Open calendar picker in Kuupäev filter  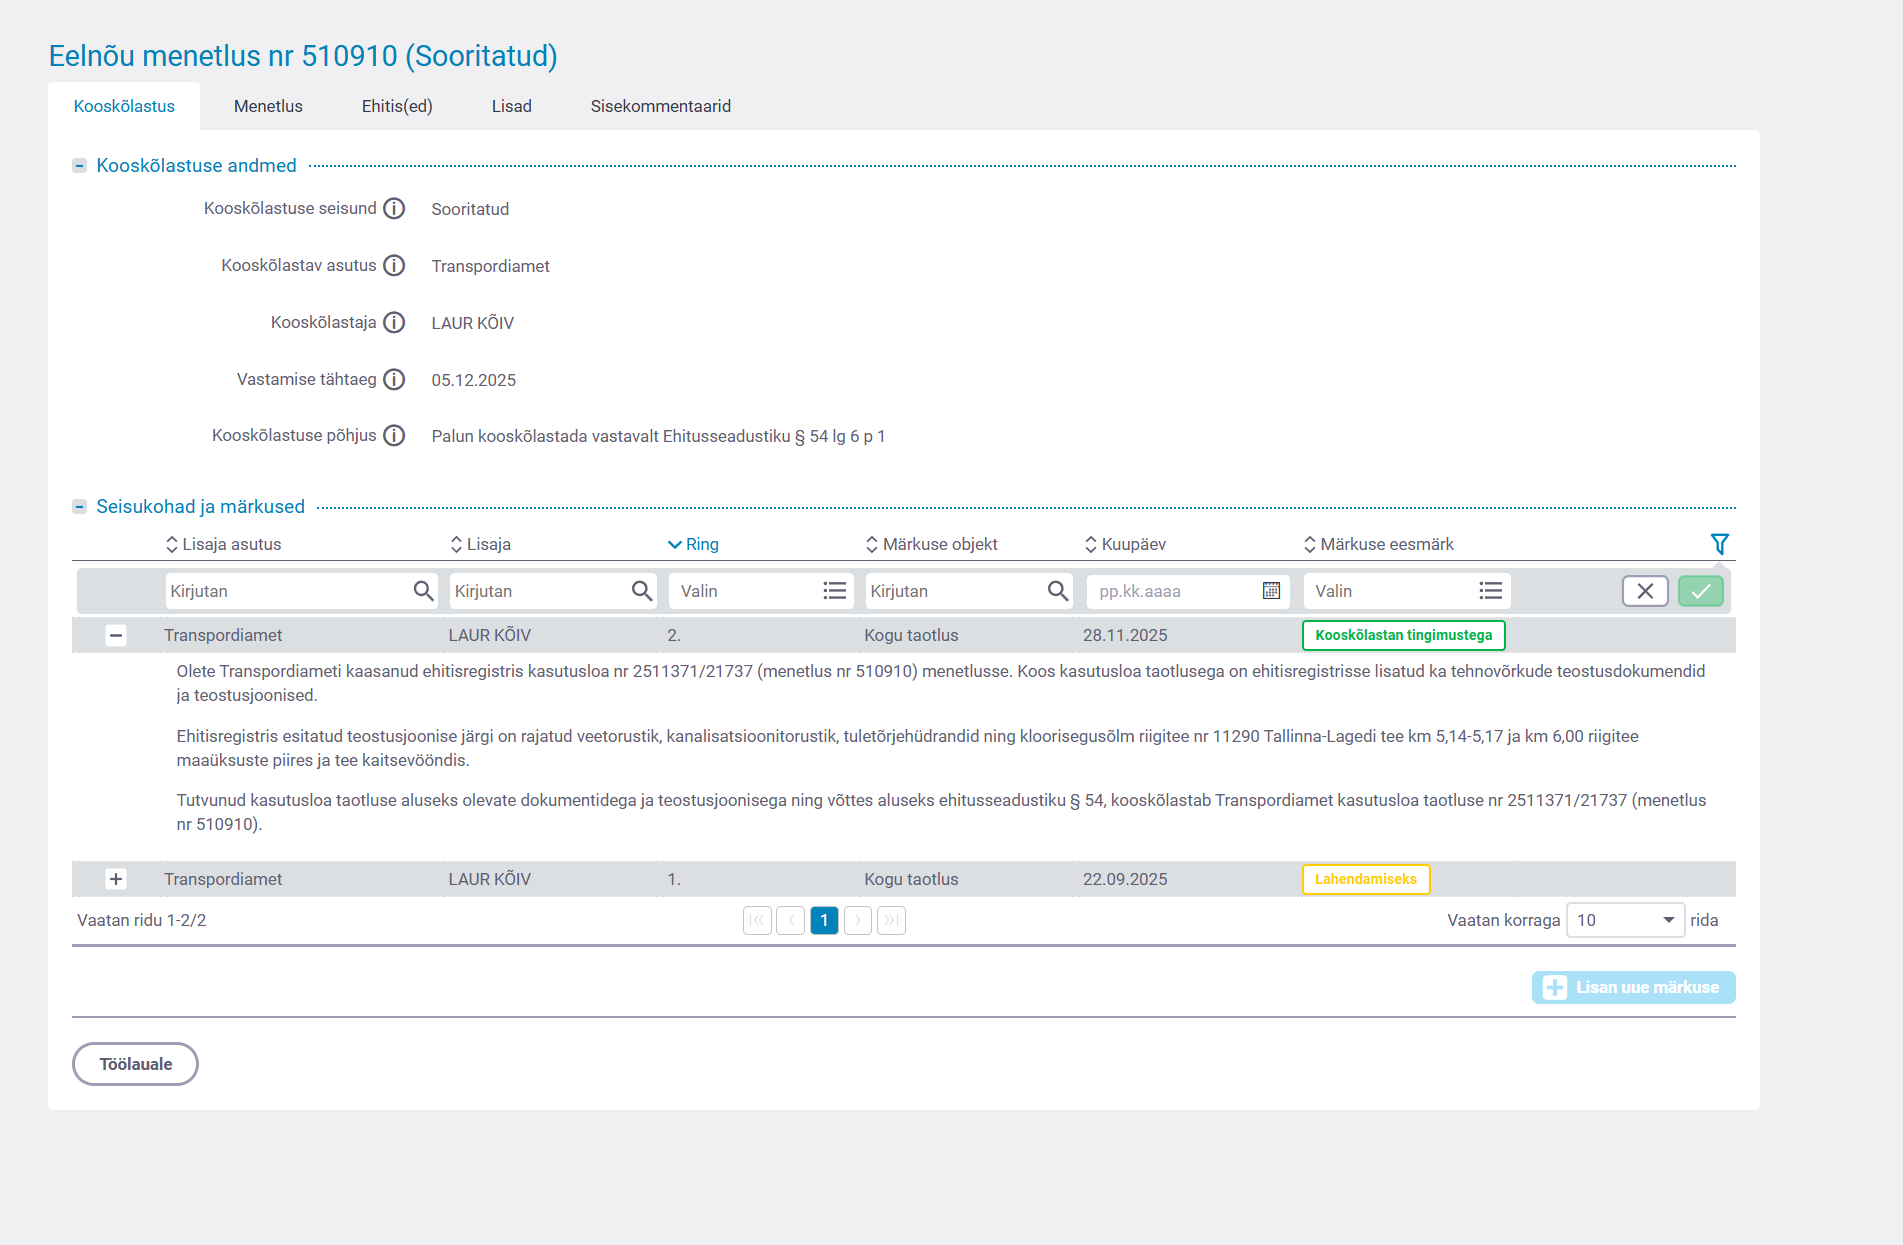click(1271, 591)
